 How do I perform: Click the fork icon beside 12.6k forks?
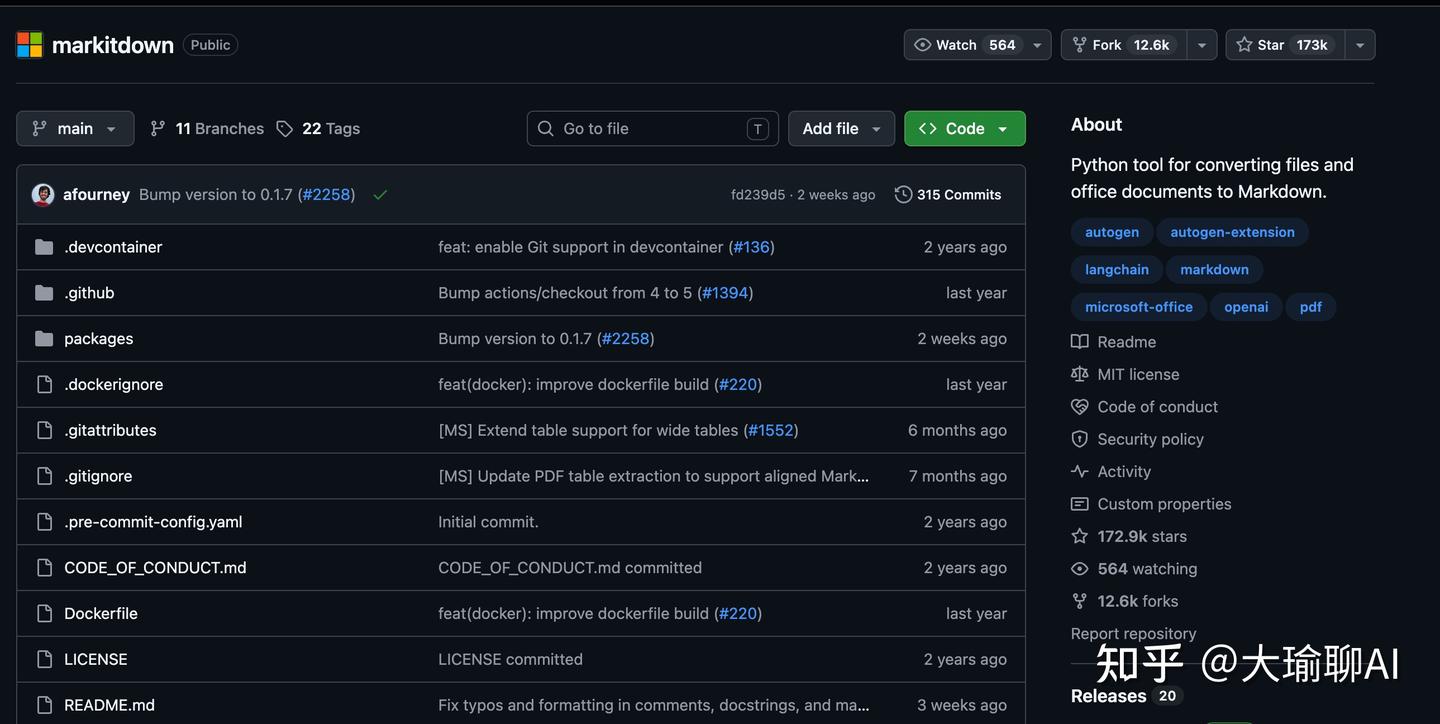(1080, 601)
